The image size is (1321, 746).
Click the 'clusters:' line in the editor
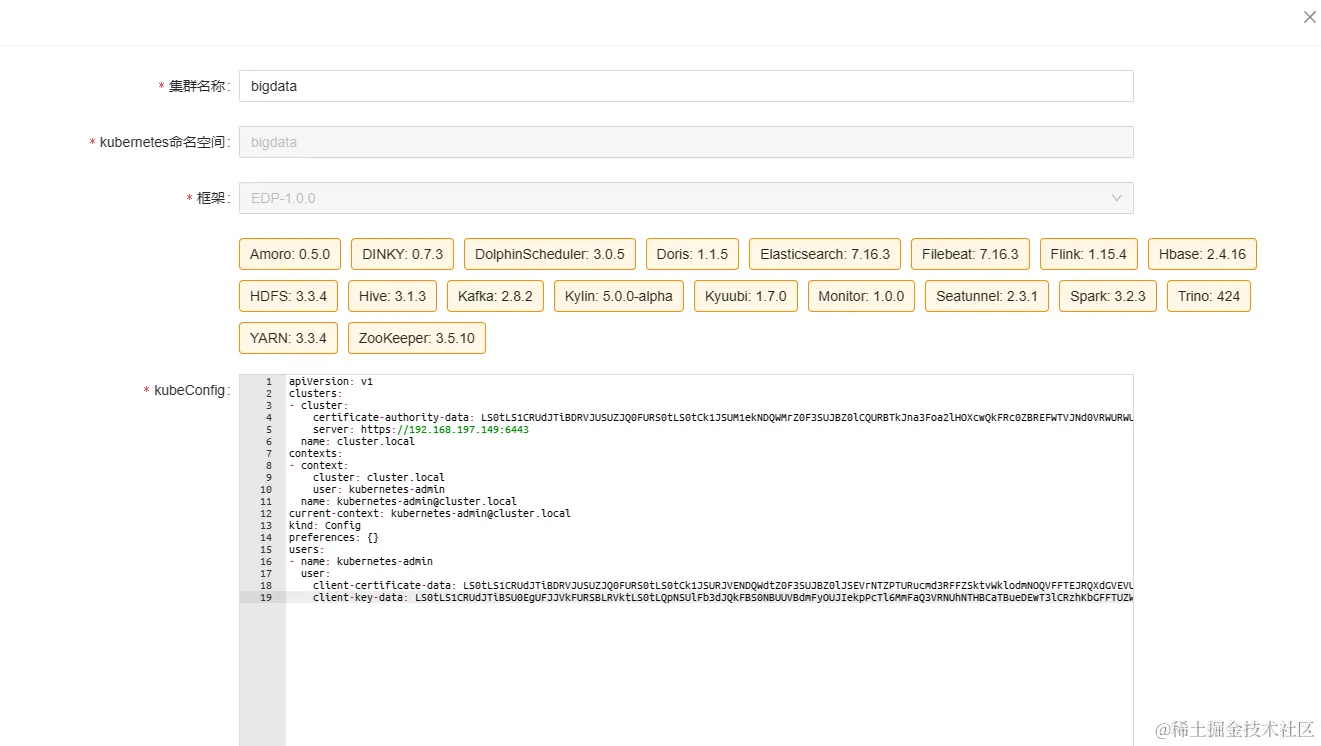coord(316,394)
